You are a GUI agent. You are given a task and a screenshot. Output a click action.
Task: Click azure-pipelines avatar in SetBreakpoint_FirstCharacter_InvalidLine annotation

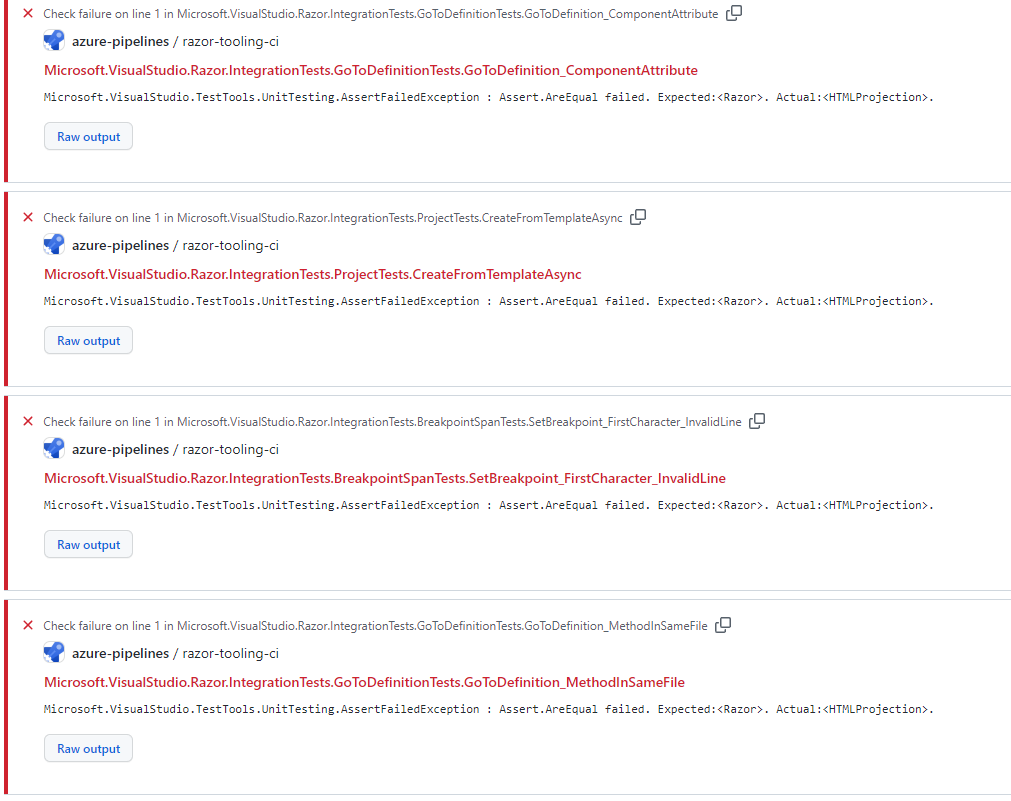pos(54,448)
